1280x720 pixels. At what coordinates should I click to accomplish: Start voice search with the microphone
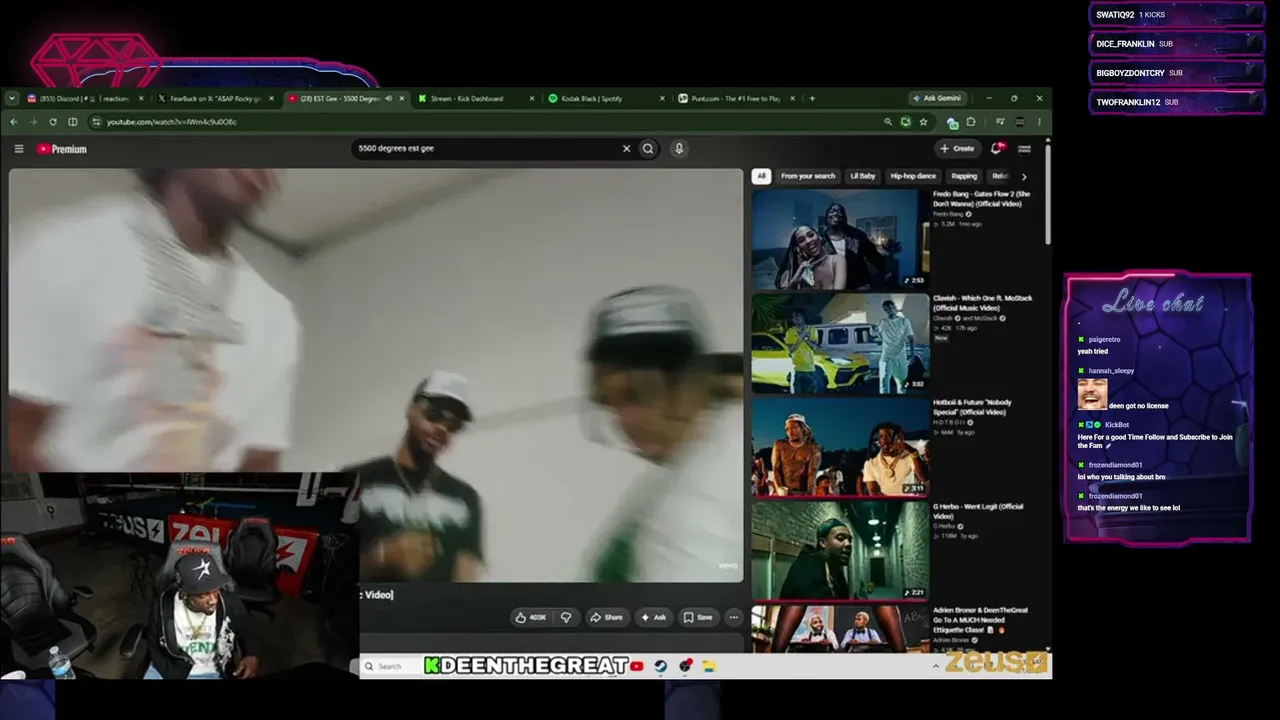tap(678, 149)
